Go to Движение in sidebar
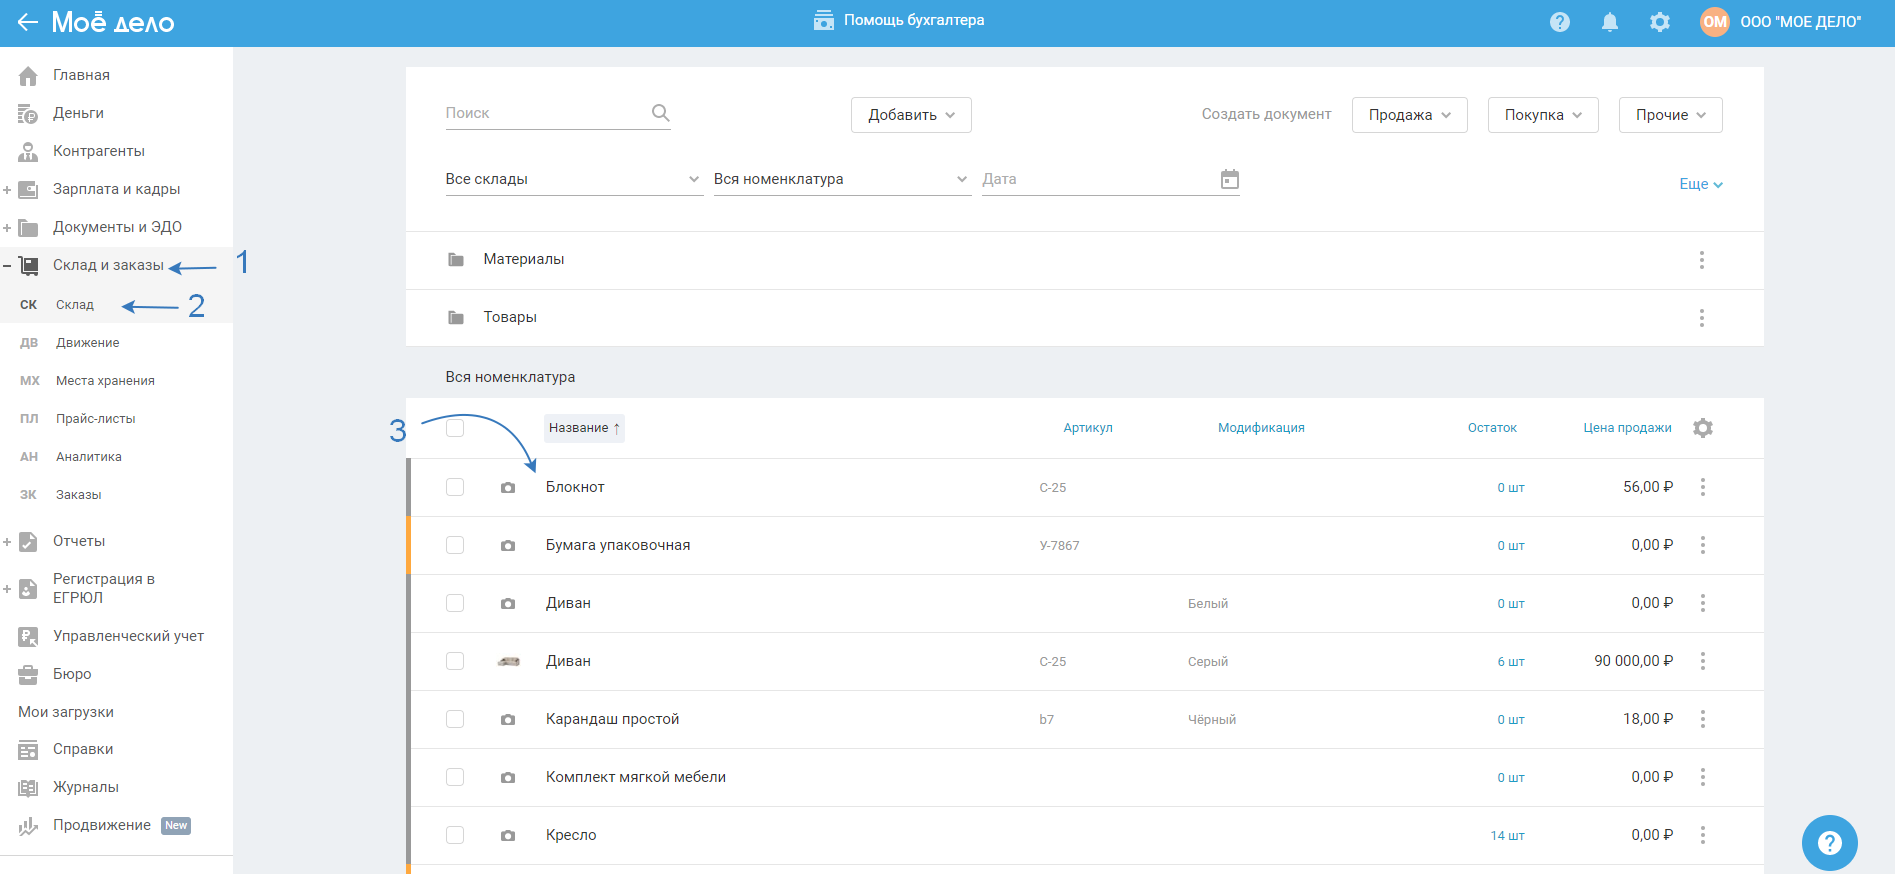 click(87, 343)
